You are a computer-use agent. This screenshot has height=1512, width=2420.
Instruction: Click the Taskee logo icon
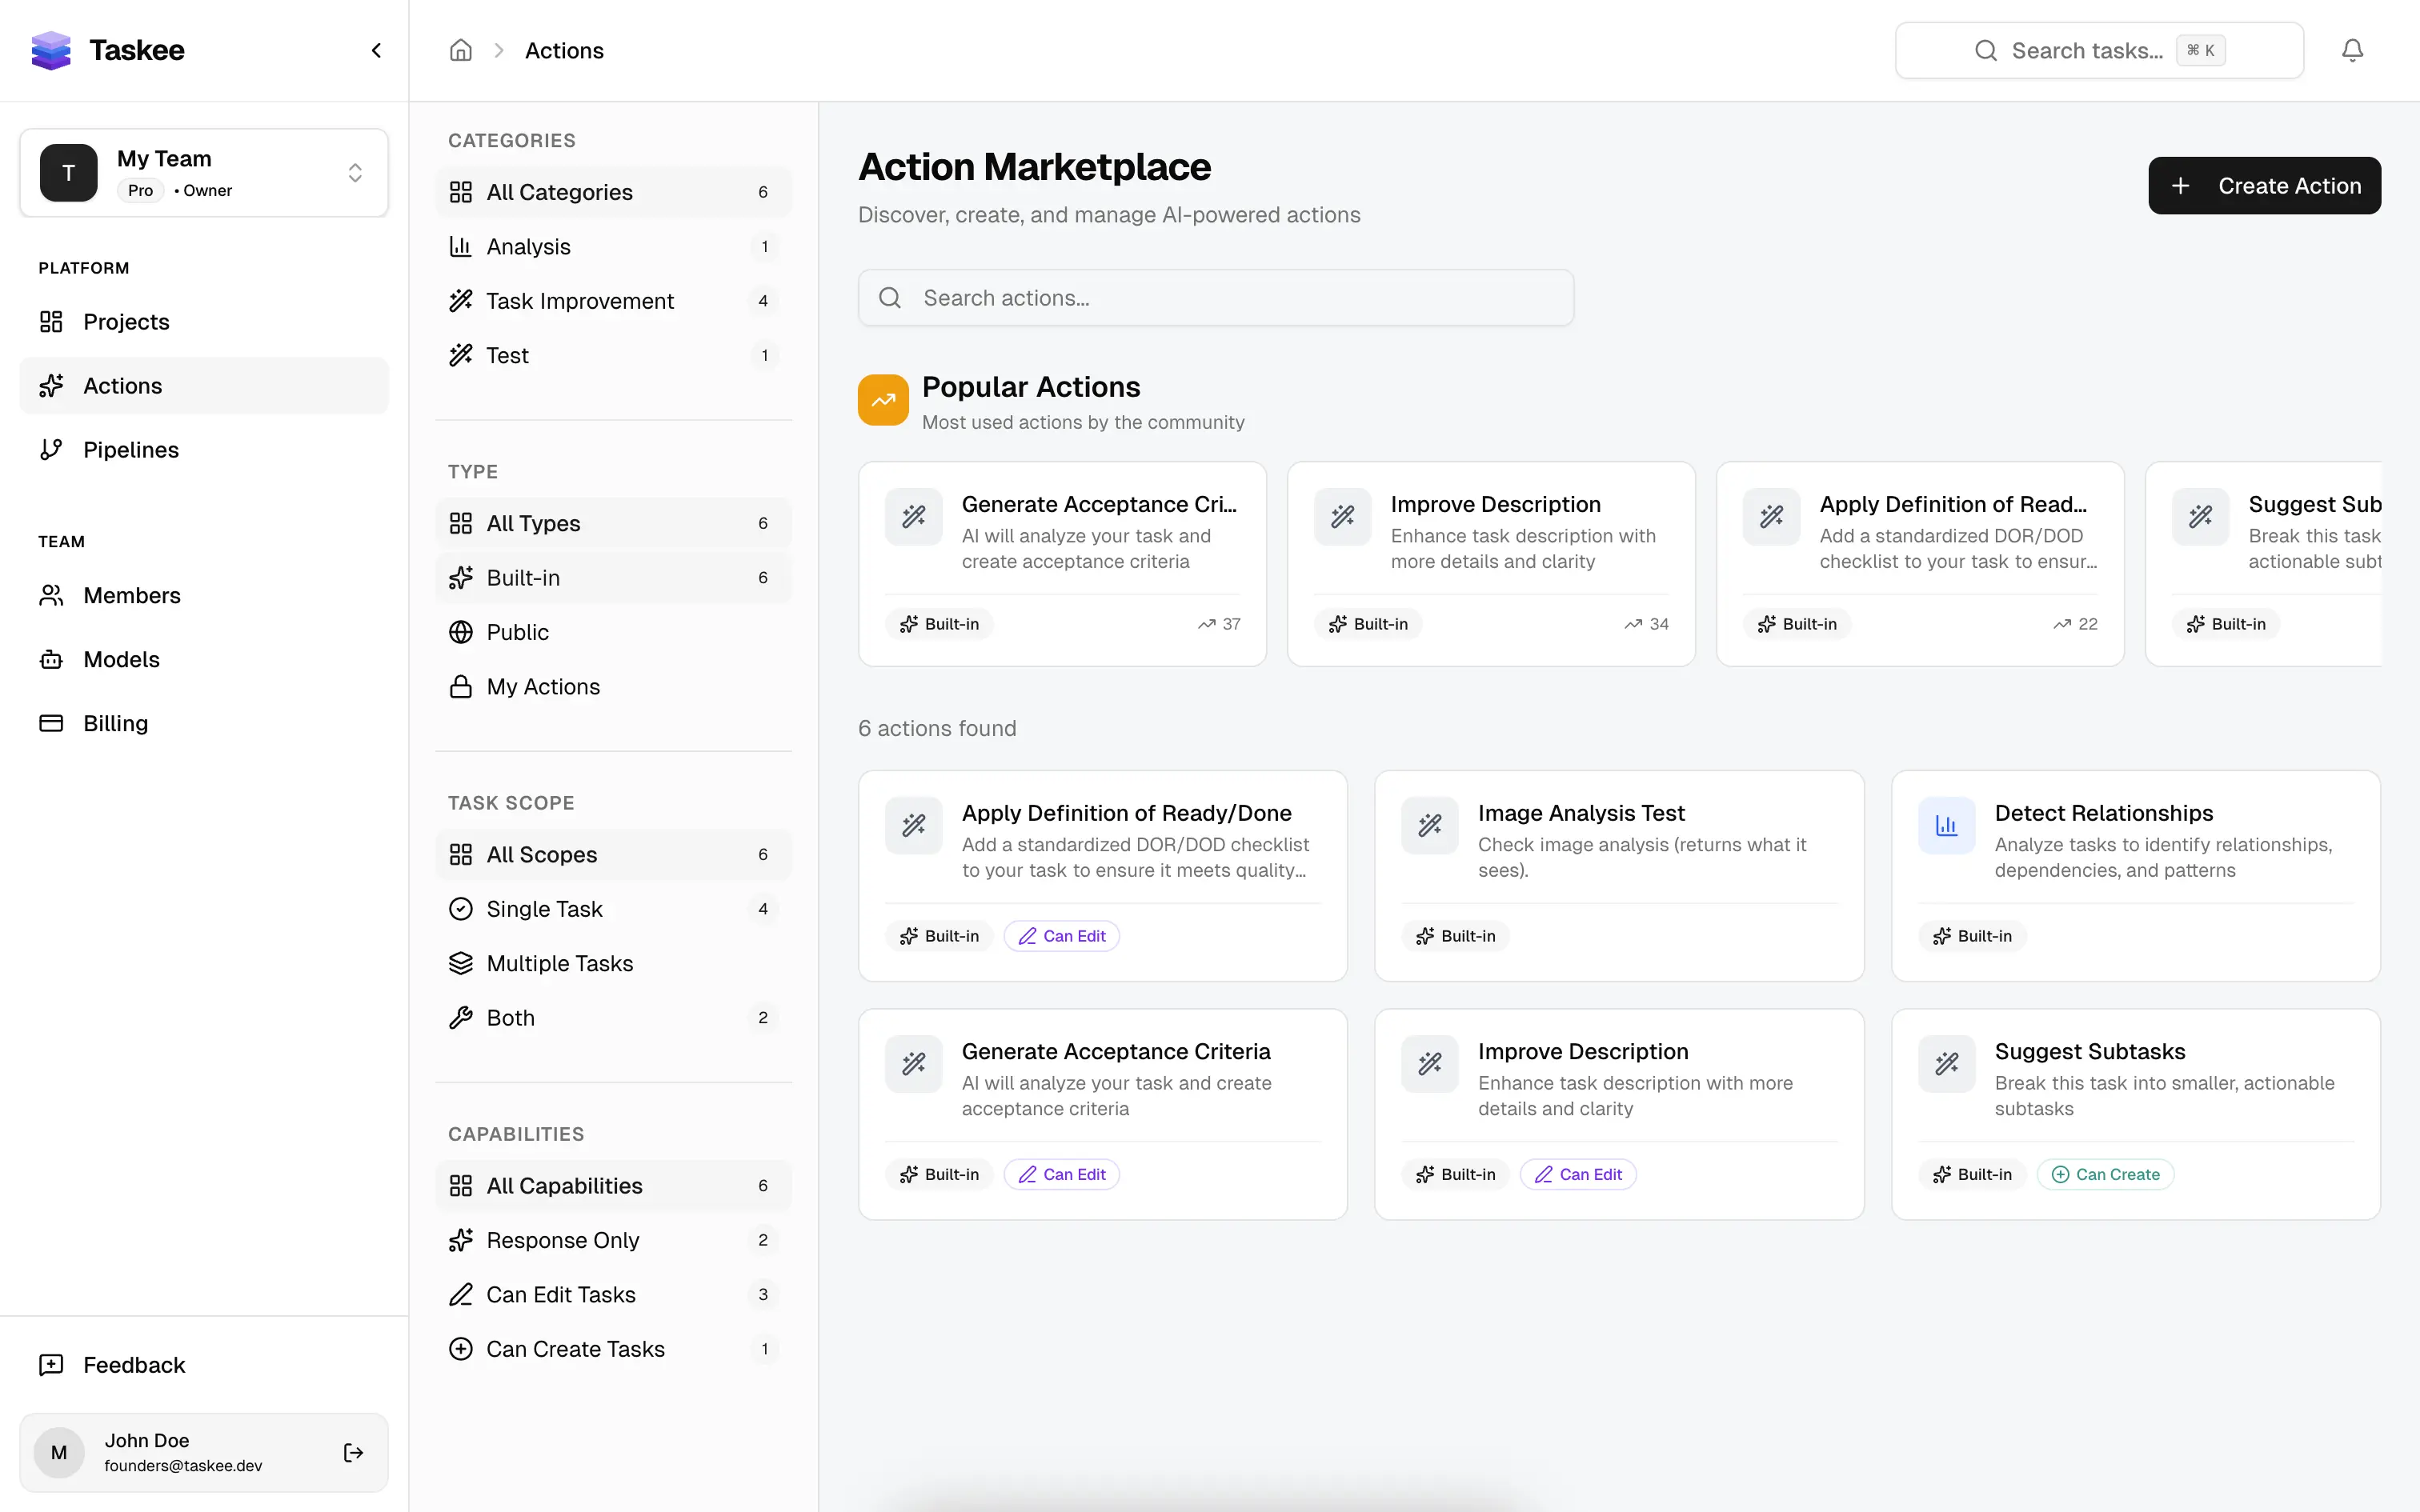click(x=50, y=50)
